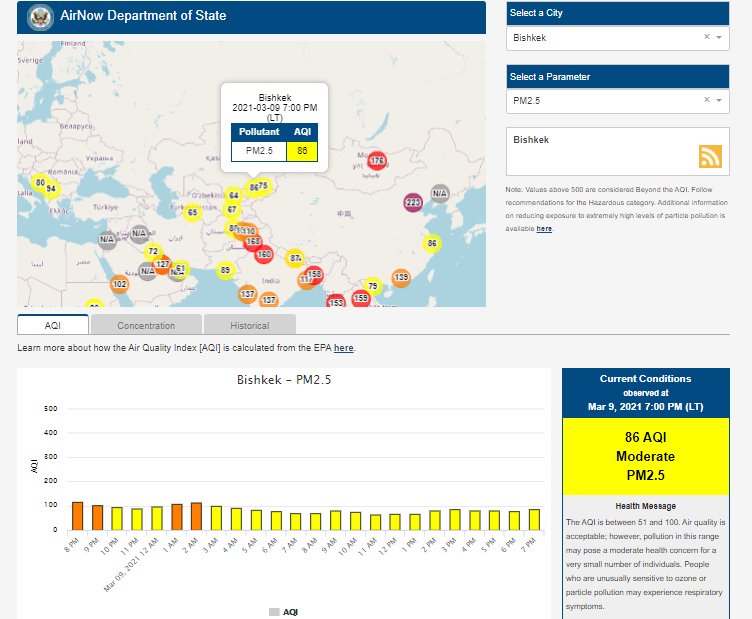Image resolution: width=752 pixels, height=619 pixels.
Task: Toggle the AQI series in chart legend
Action: pos(283,611)
